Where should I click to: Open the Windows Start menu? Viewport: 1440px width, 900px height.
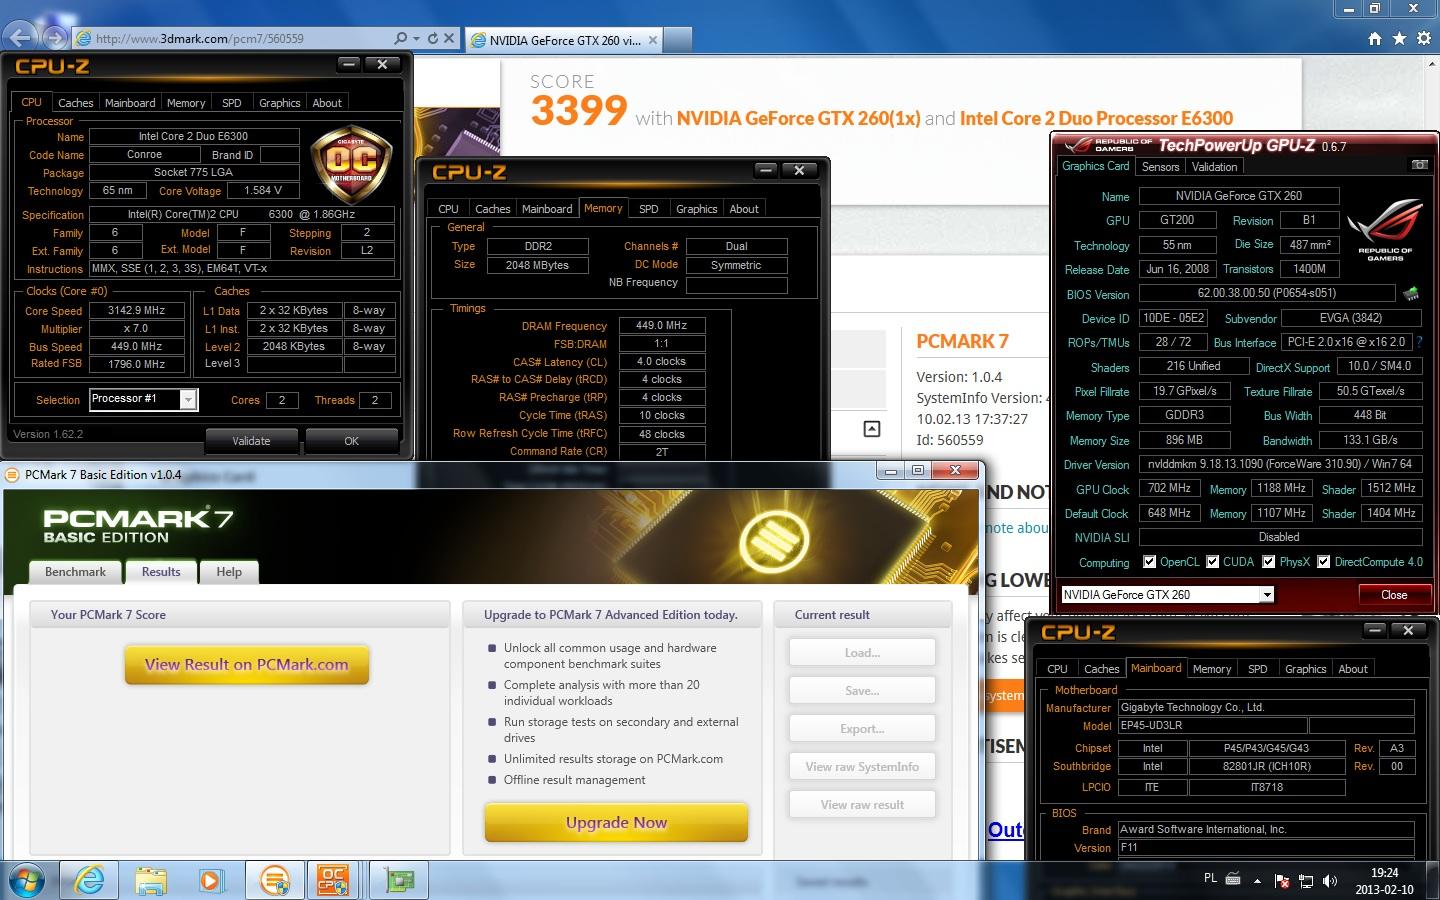coord(27,880)
